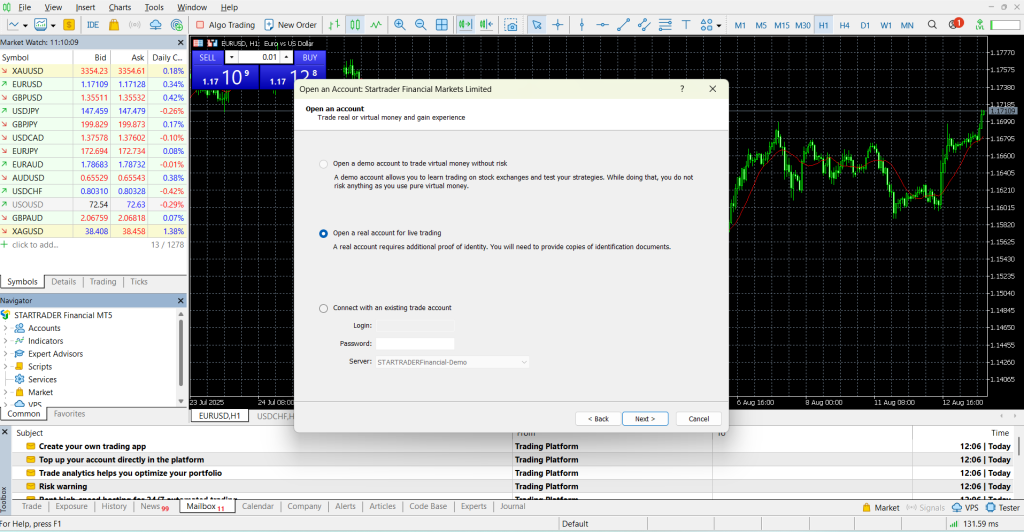Image resolution: width=1024 pixels, height=532 pixels.
Task: Set timeframe to M15
Action: tap(782, 25)
